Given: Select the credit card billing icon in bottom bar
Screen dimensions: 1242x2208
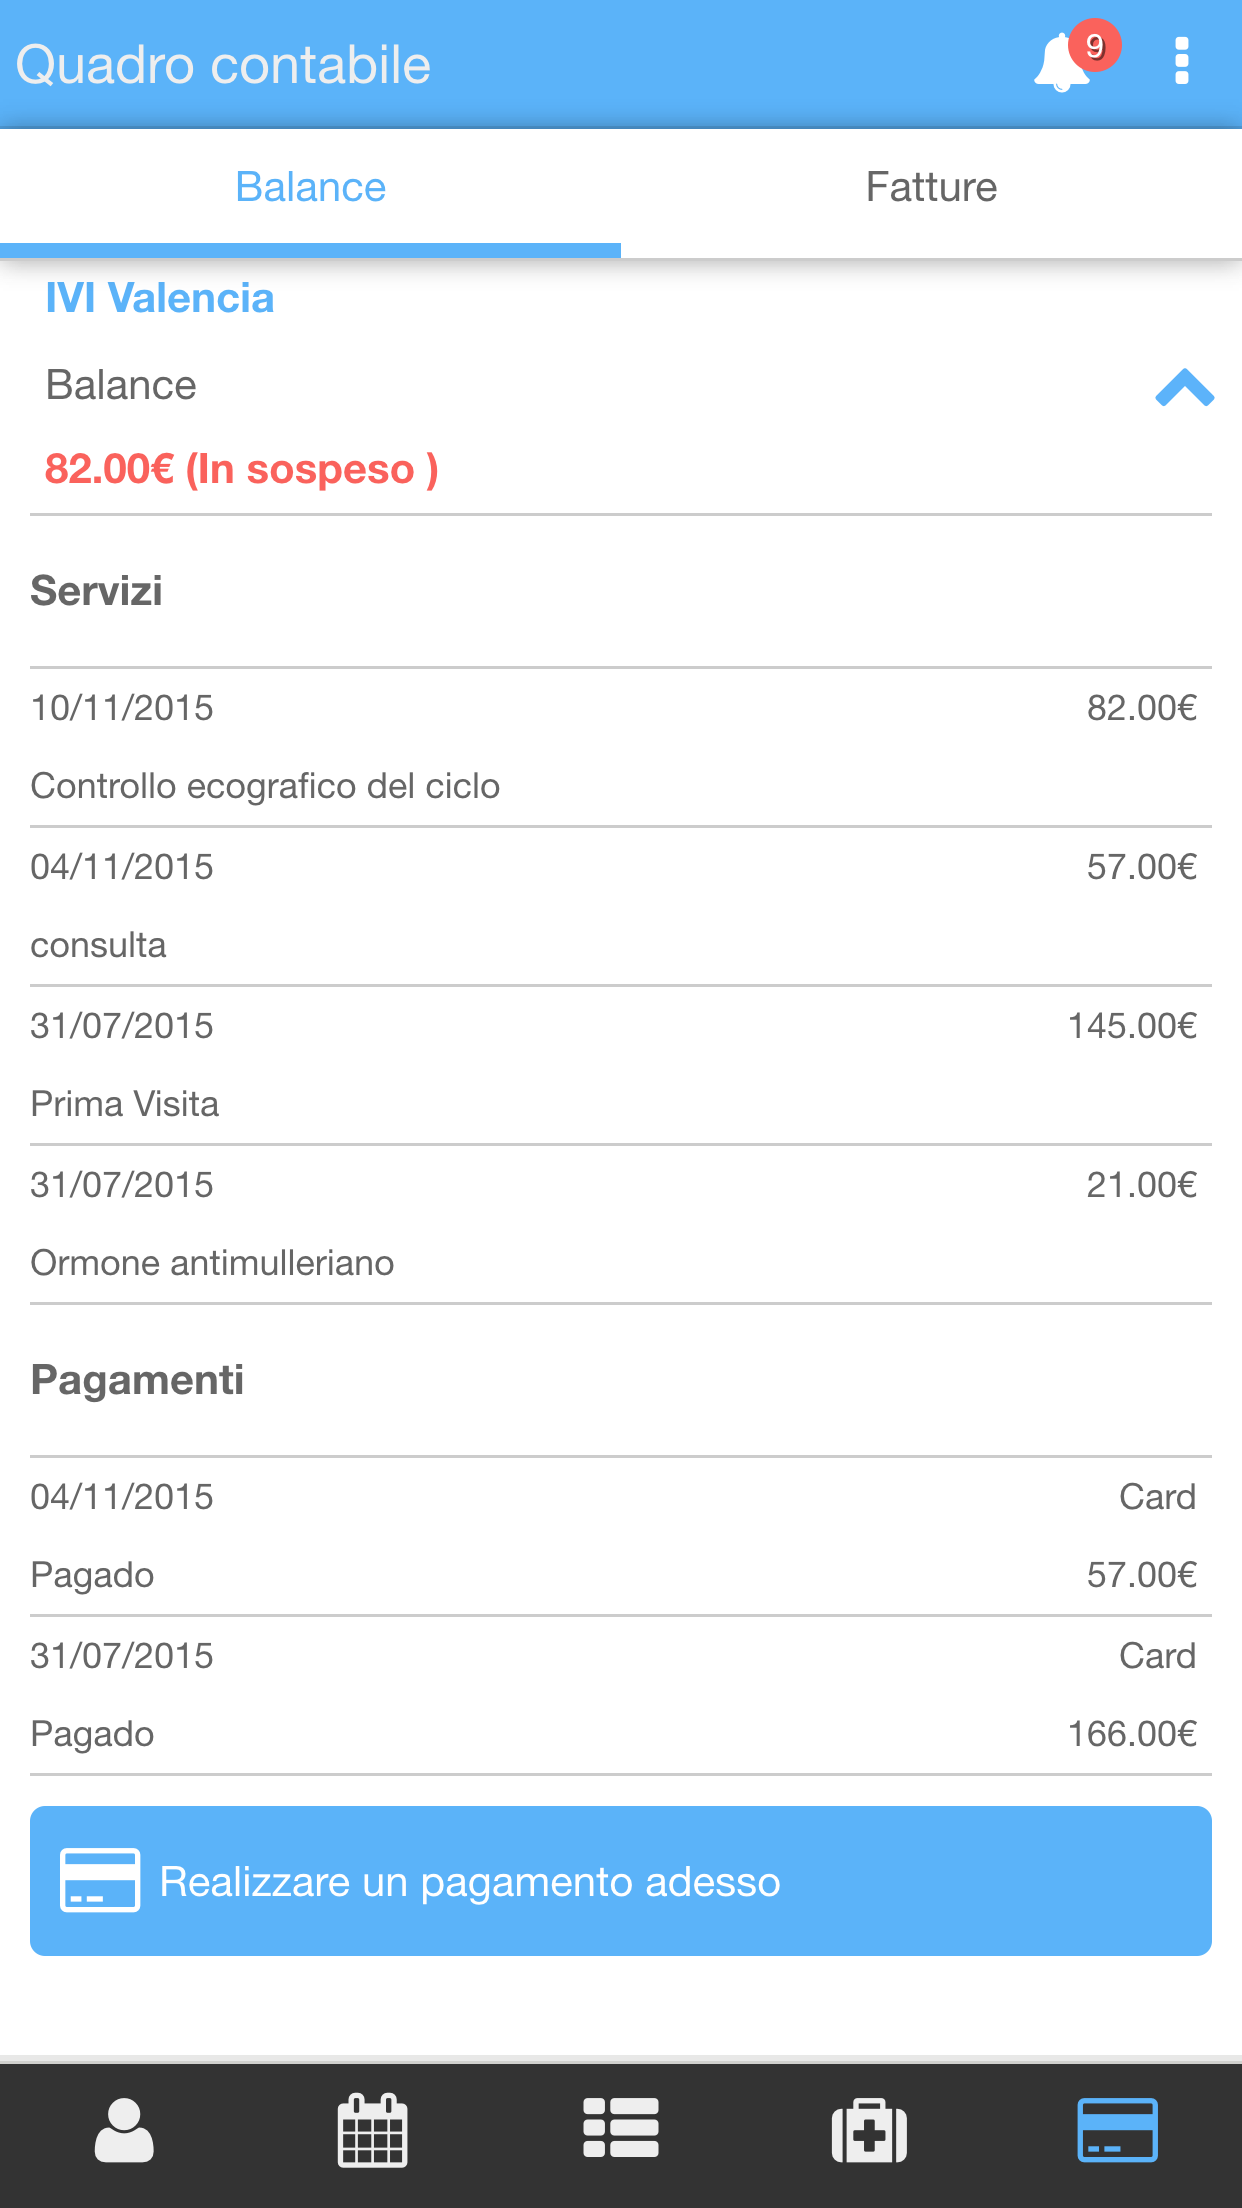Looking at the screenshot, I should coord(1117,2130).
